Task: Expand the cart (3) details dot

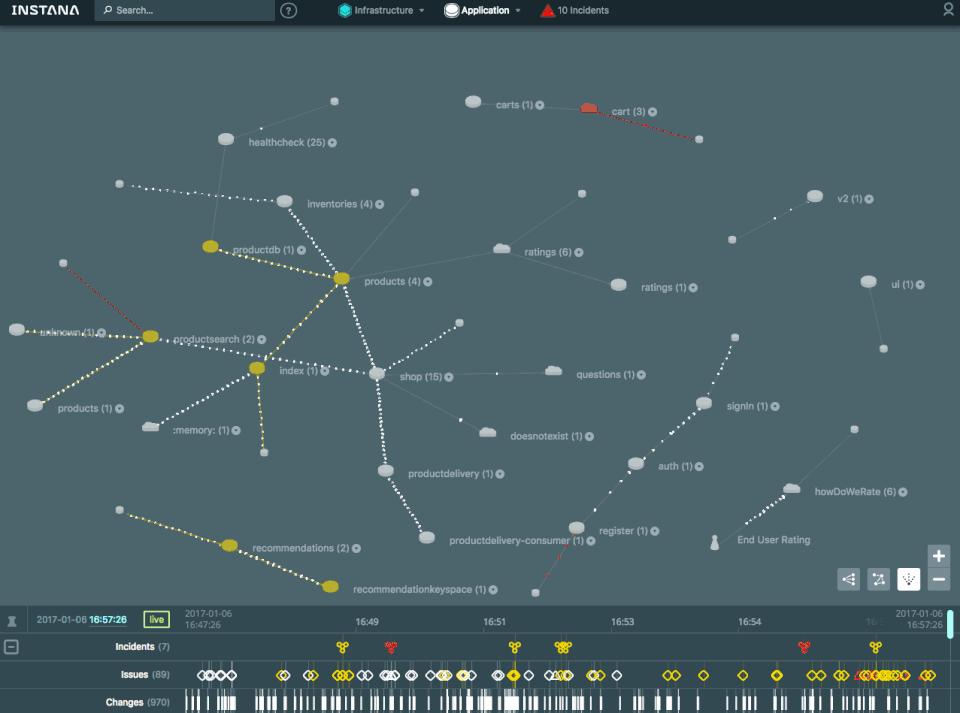Action: tap(653, 112)
